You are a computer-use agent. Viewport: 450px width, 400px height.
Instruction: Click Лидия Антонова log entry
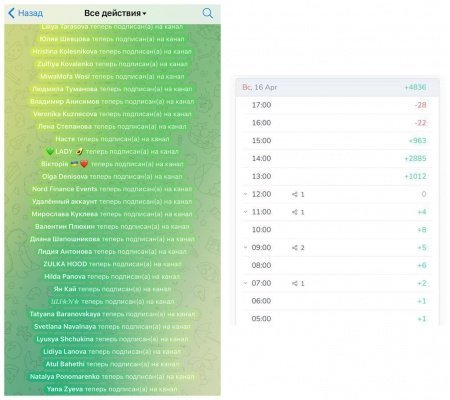point(112,251)
